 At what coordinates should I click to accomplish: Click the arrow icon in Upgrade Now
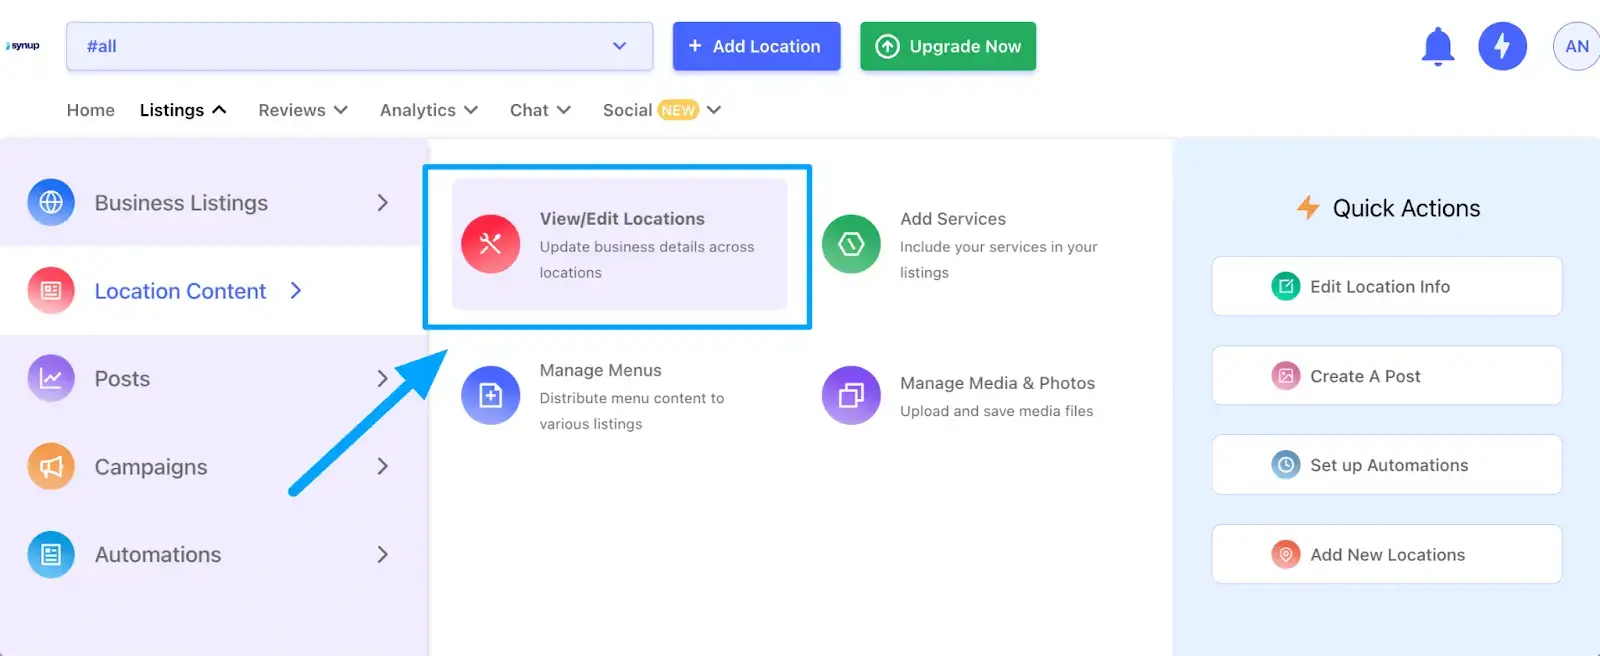coord(887,46)
